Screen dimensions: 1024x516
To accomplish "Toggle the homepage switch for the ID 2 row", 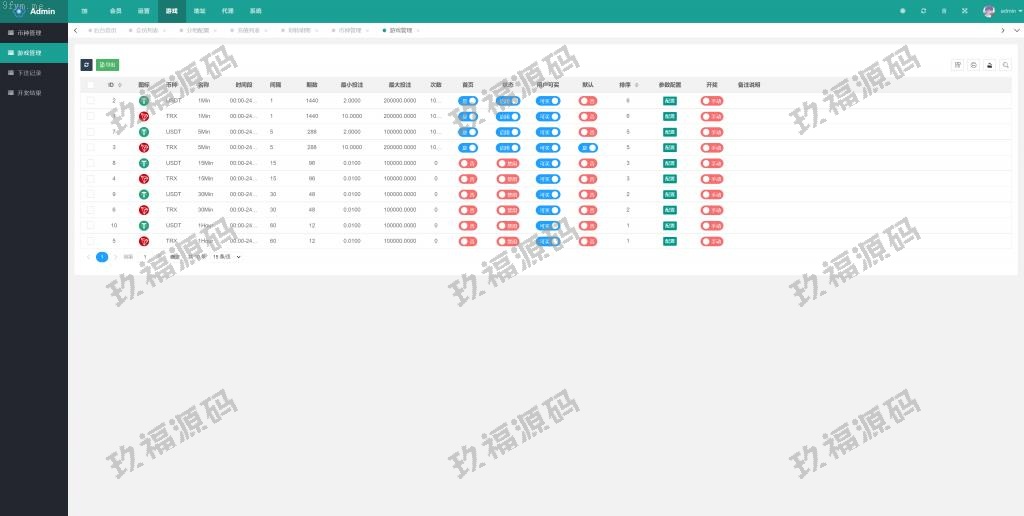I will tap(468, 101).
